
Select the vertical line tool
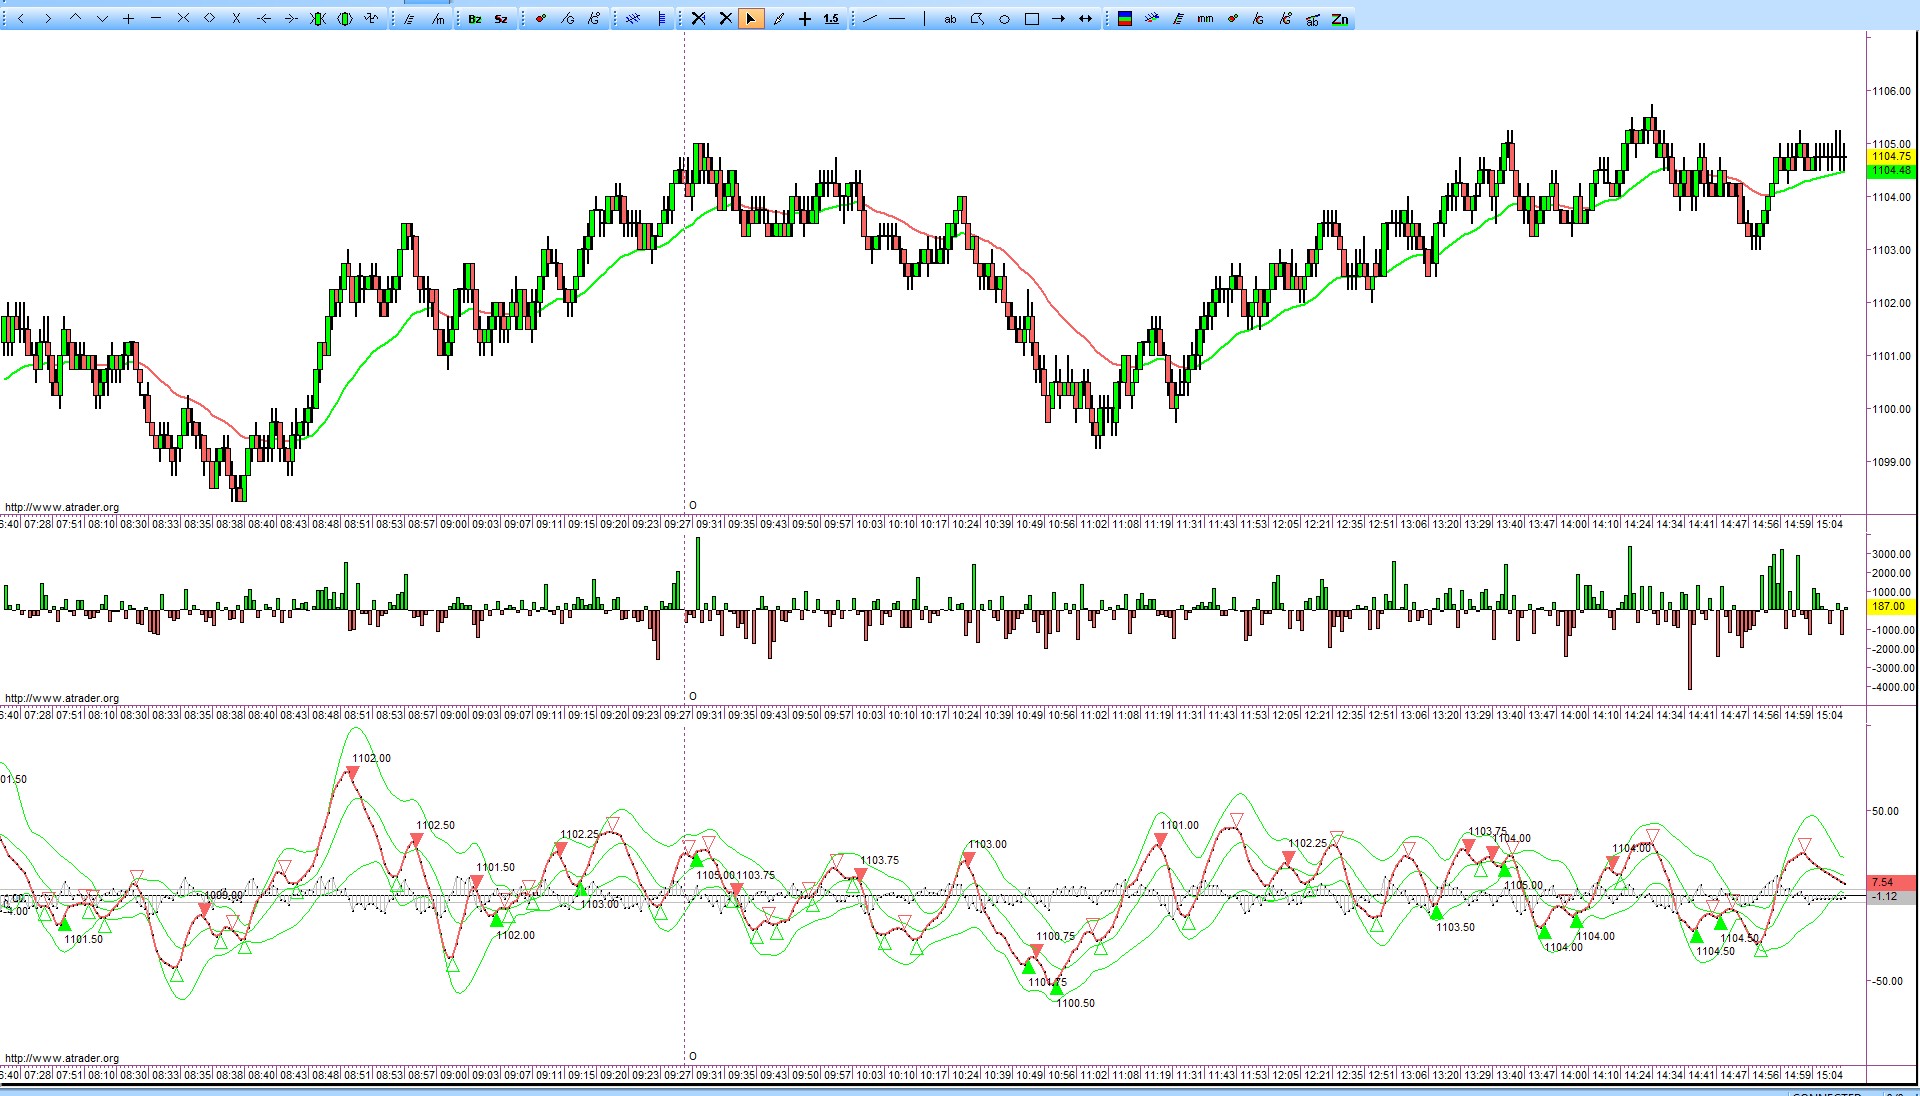924,19
